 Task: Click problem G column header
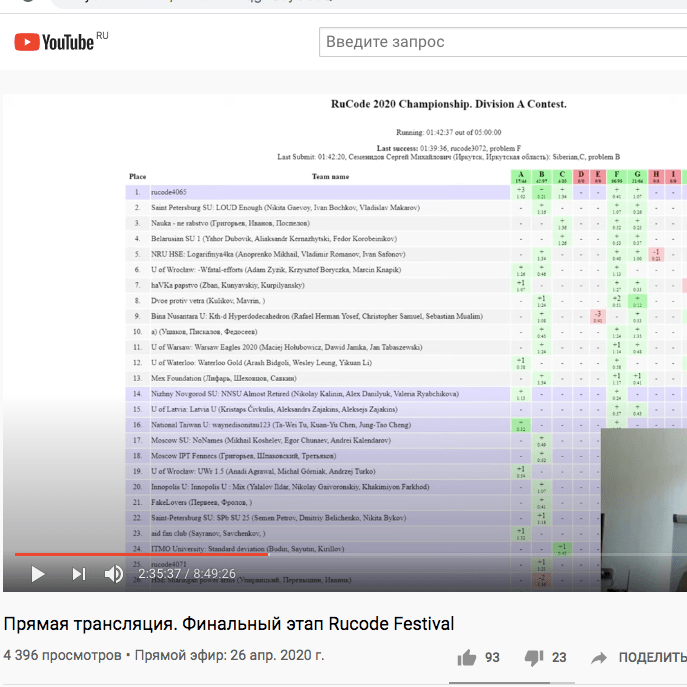pyautogui.click(x=637, y=177)
